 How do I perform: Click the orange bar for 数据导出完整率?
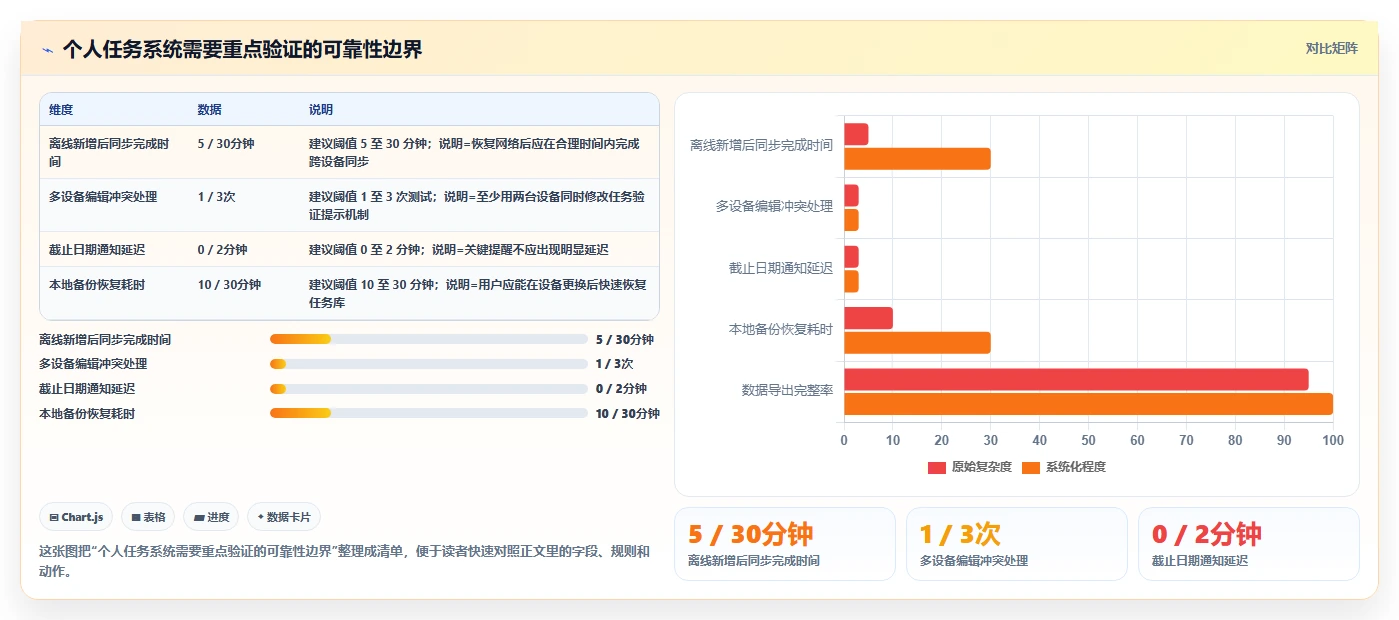(1088, 404)
